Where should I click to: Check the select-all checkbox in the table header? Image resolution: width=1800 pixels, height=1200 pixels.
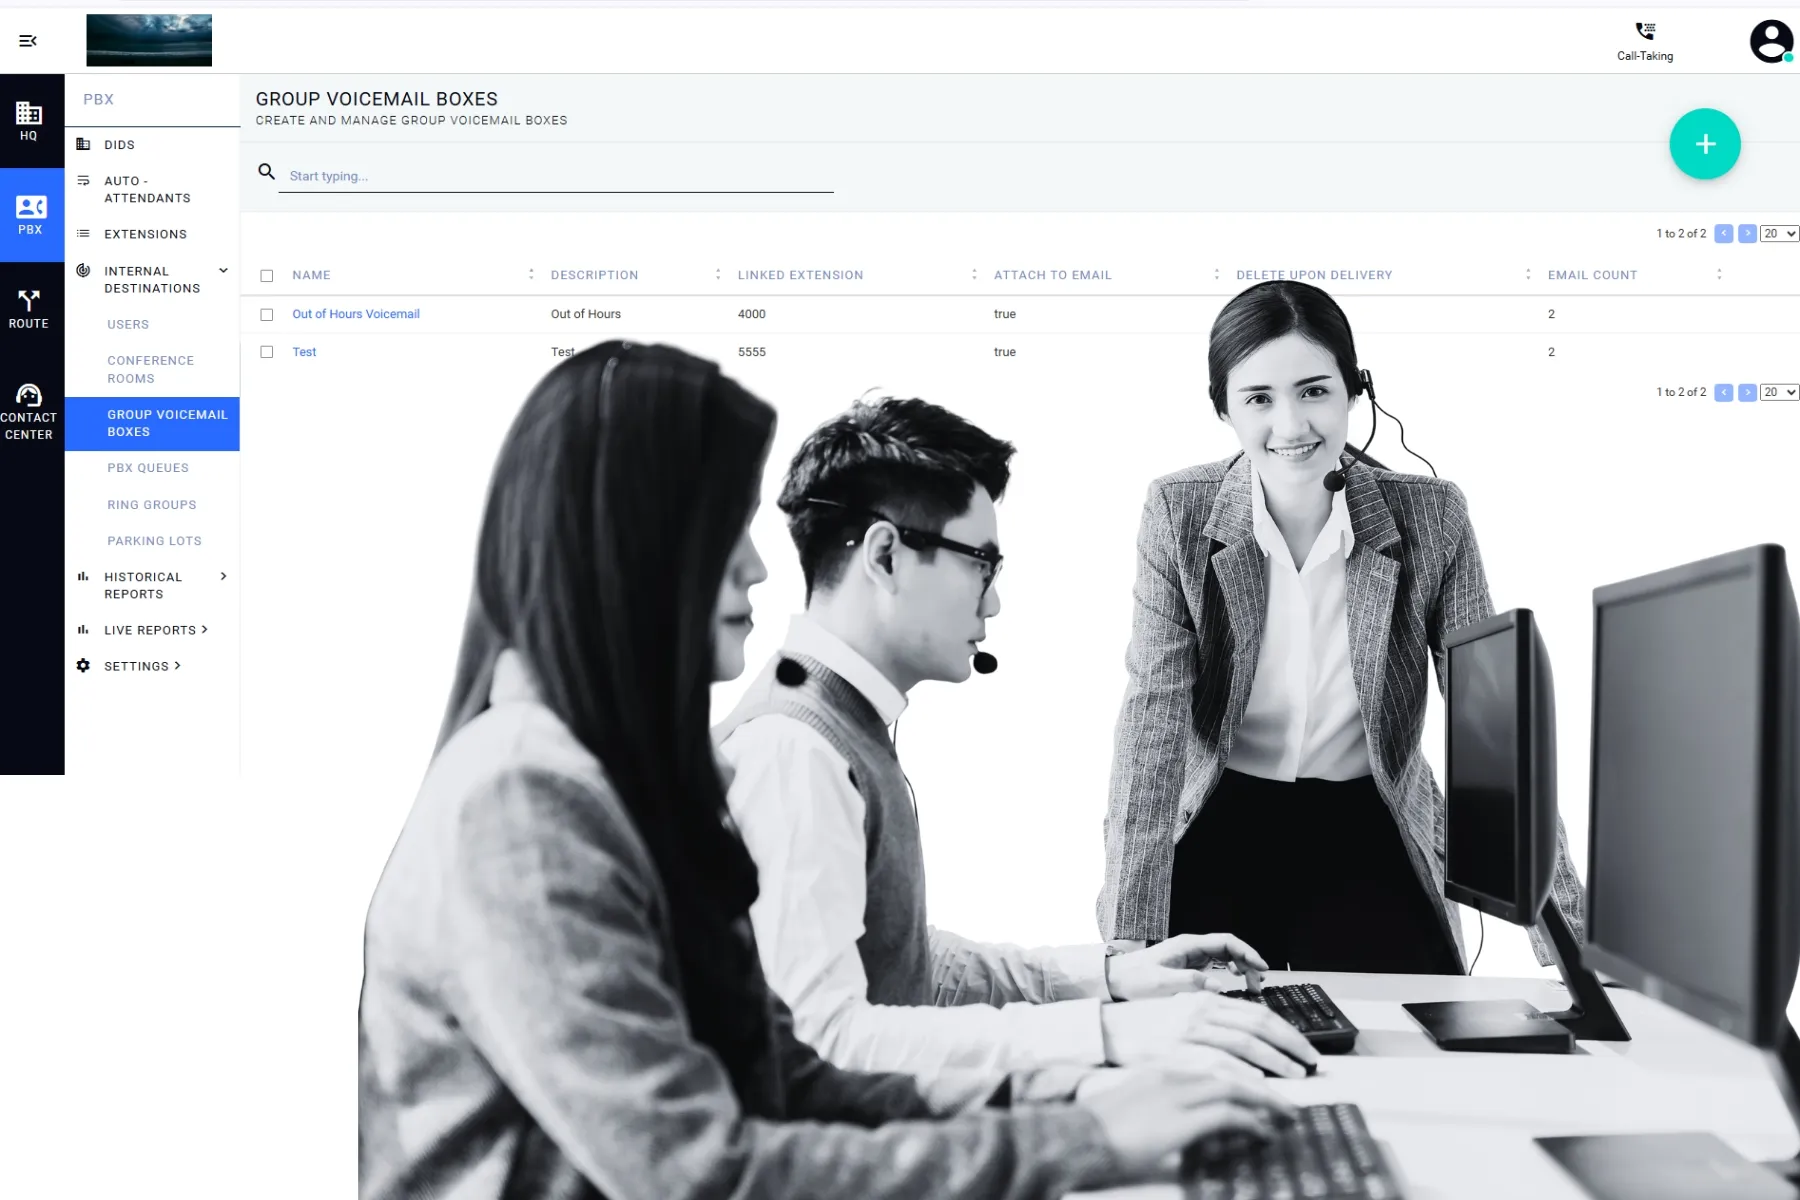click(x=266, y=274)
